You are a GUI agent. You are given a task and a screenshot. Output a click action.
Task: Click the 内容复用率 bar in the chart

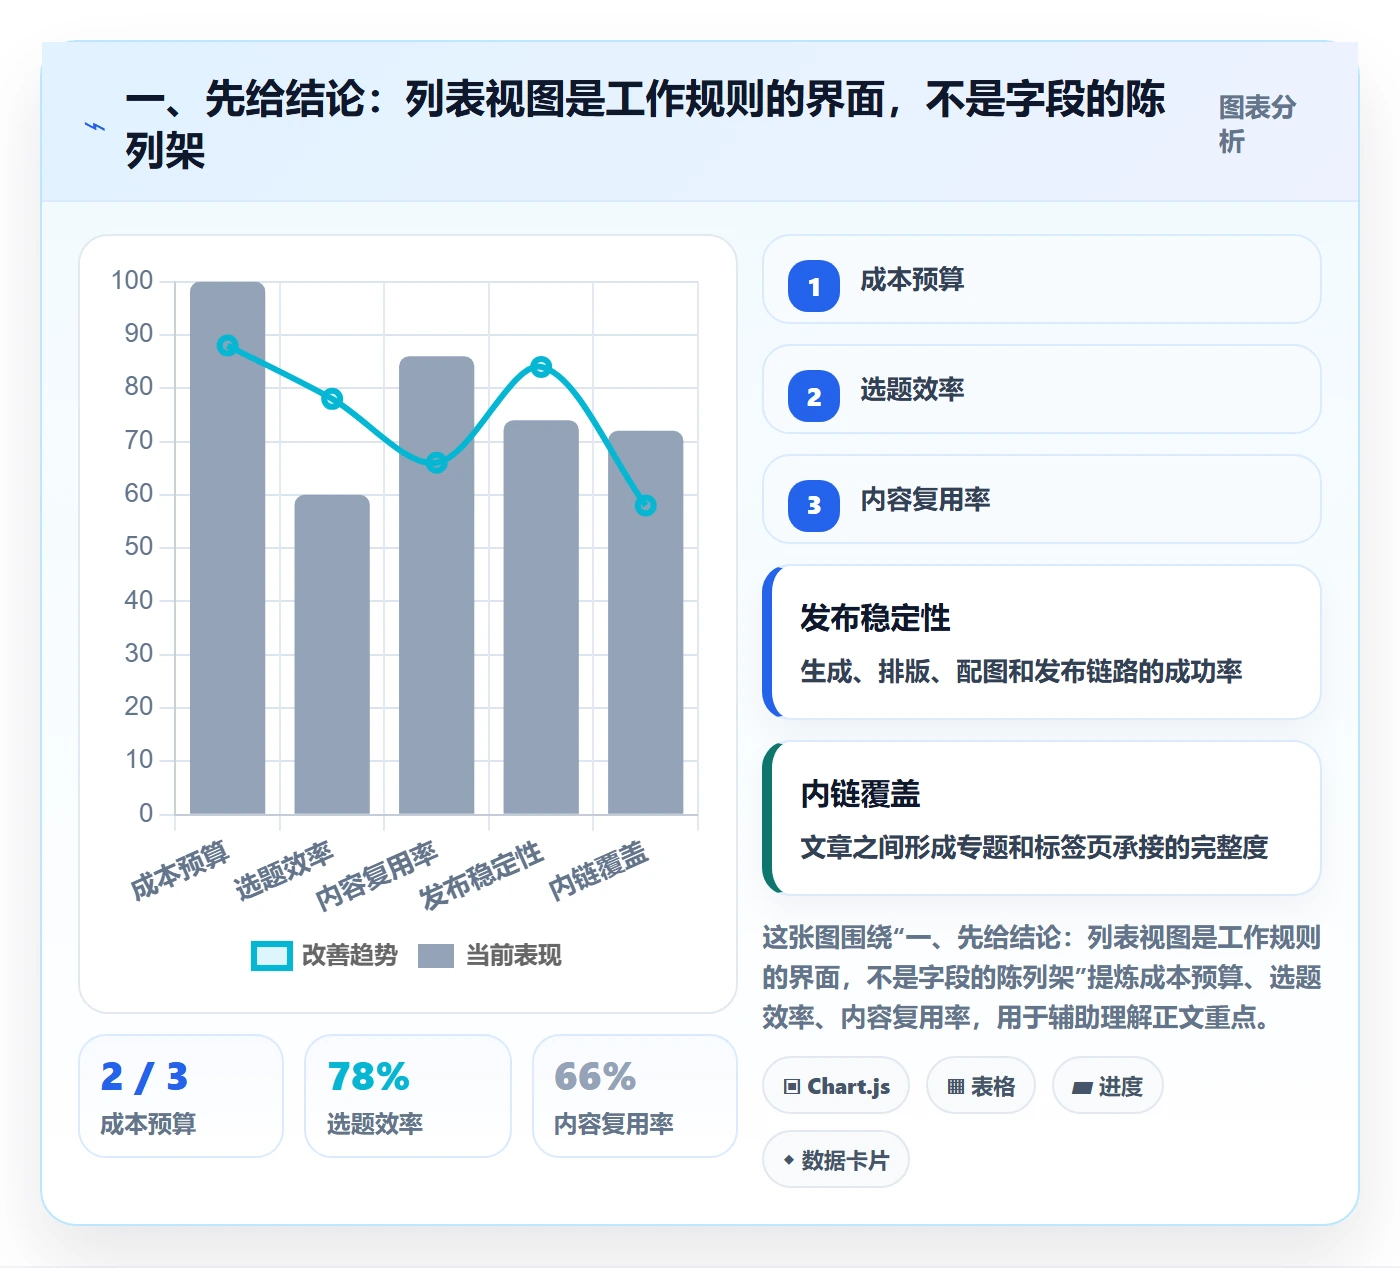tap(437, 585)
